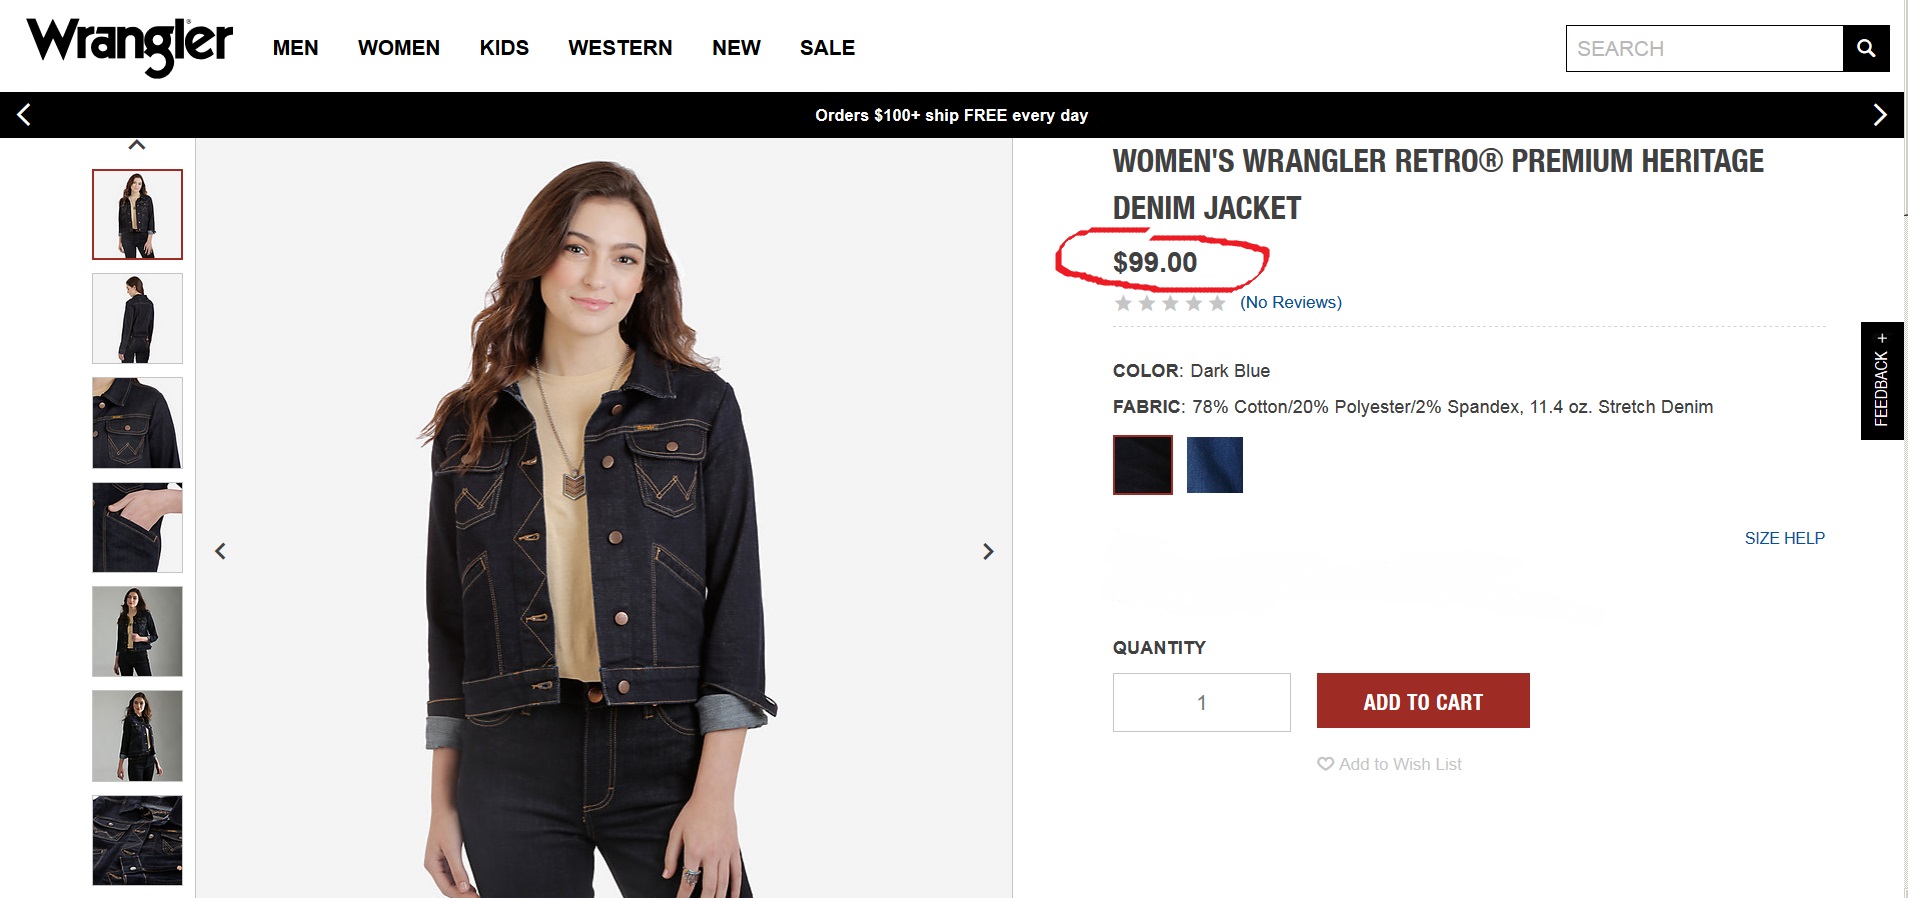Click the quantity input field
1908x898 pixels.
(1201, 702)
